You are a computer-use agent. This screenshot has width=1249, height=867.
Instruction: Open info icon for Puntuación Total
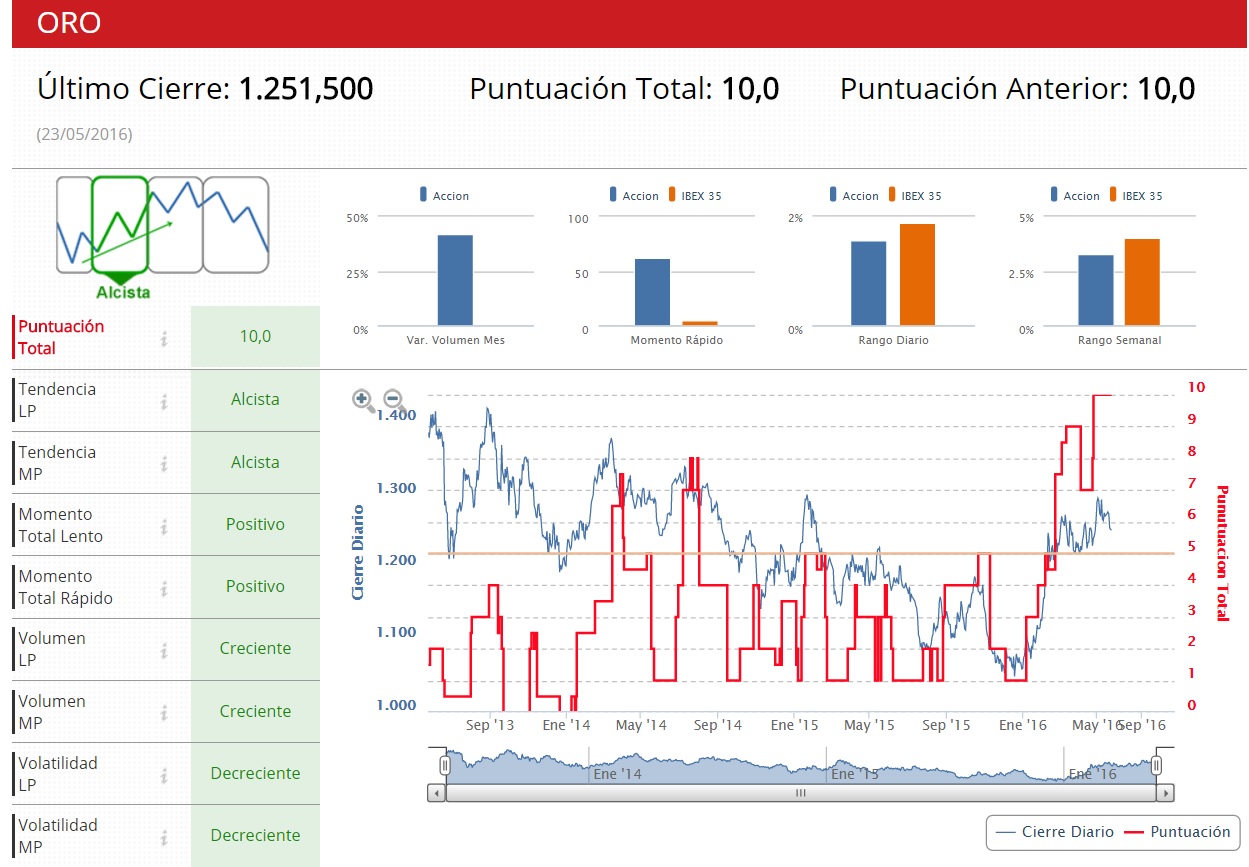(x=163, y=339)
